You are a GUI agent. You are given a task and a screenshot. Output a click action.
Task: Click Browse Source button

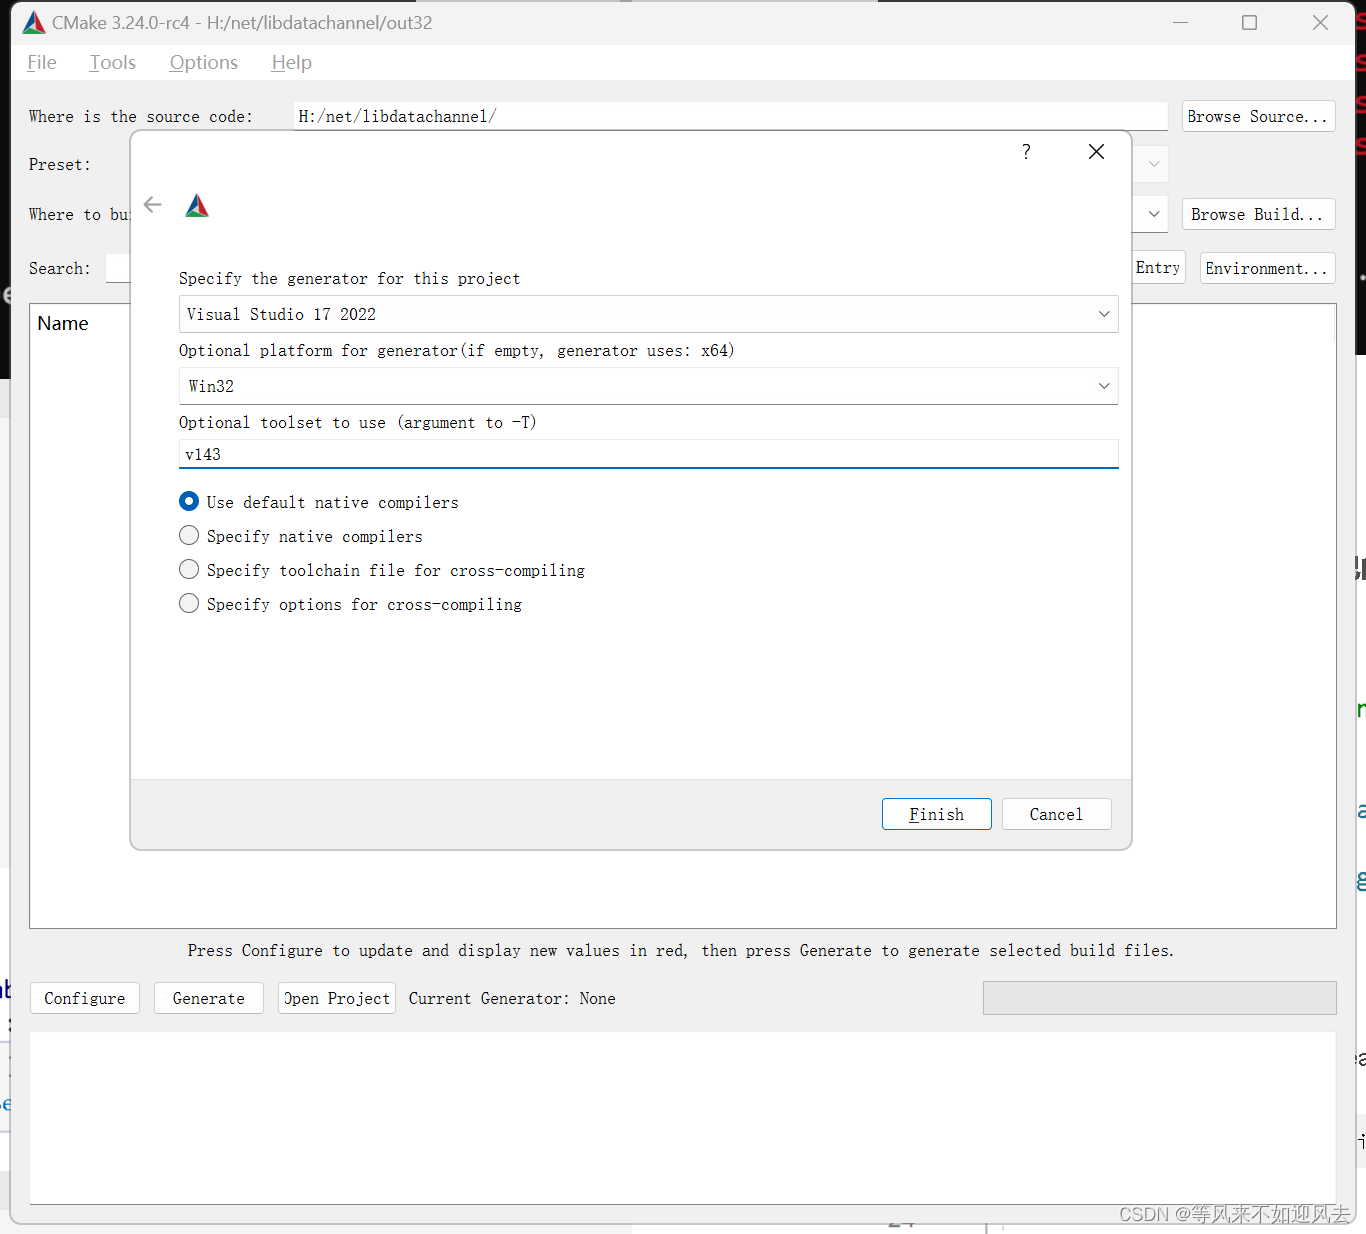coord(1258,116)
